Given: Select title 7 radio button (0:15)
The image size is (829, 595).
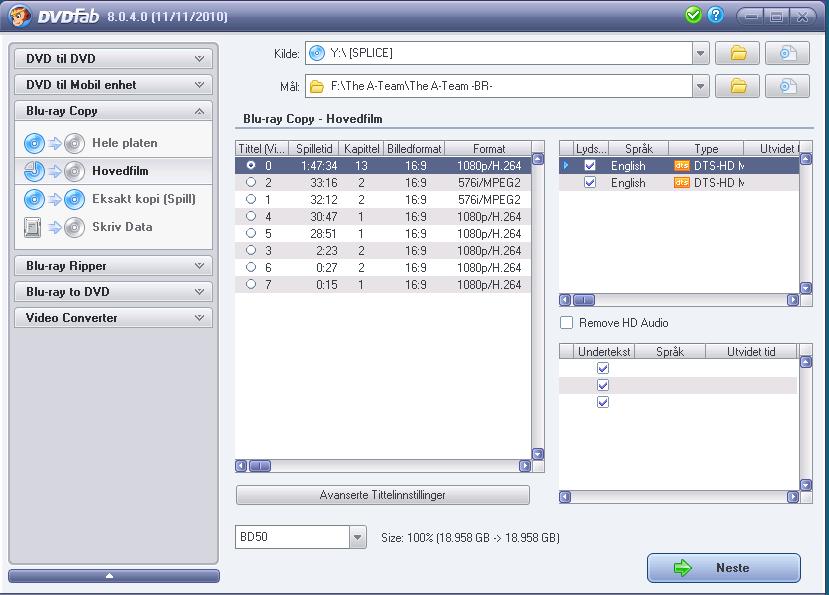Looking at the screenshot, I should tap(251, 284).
